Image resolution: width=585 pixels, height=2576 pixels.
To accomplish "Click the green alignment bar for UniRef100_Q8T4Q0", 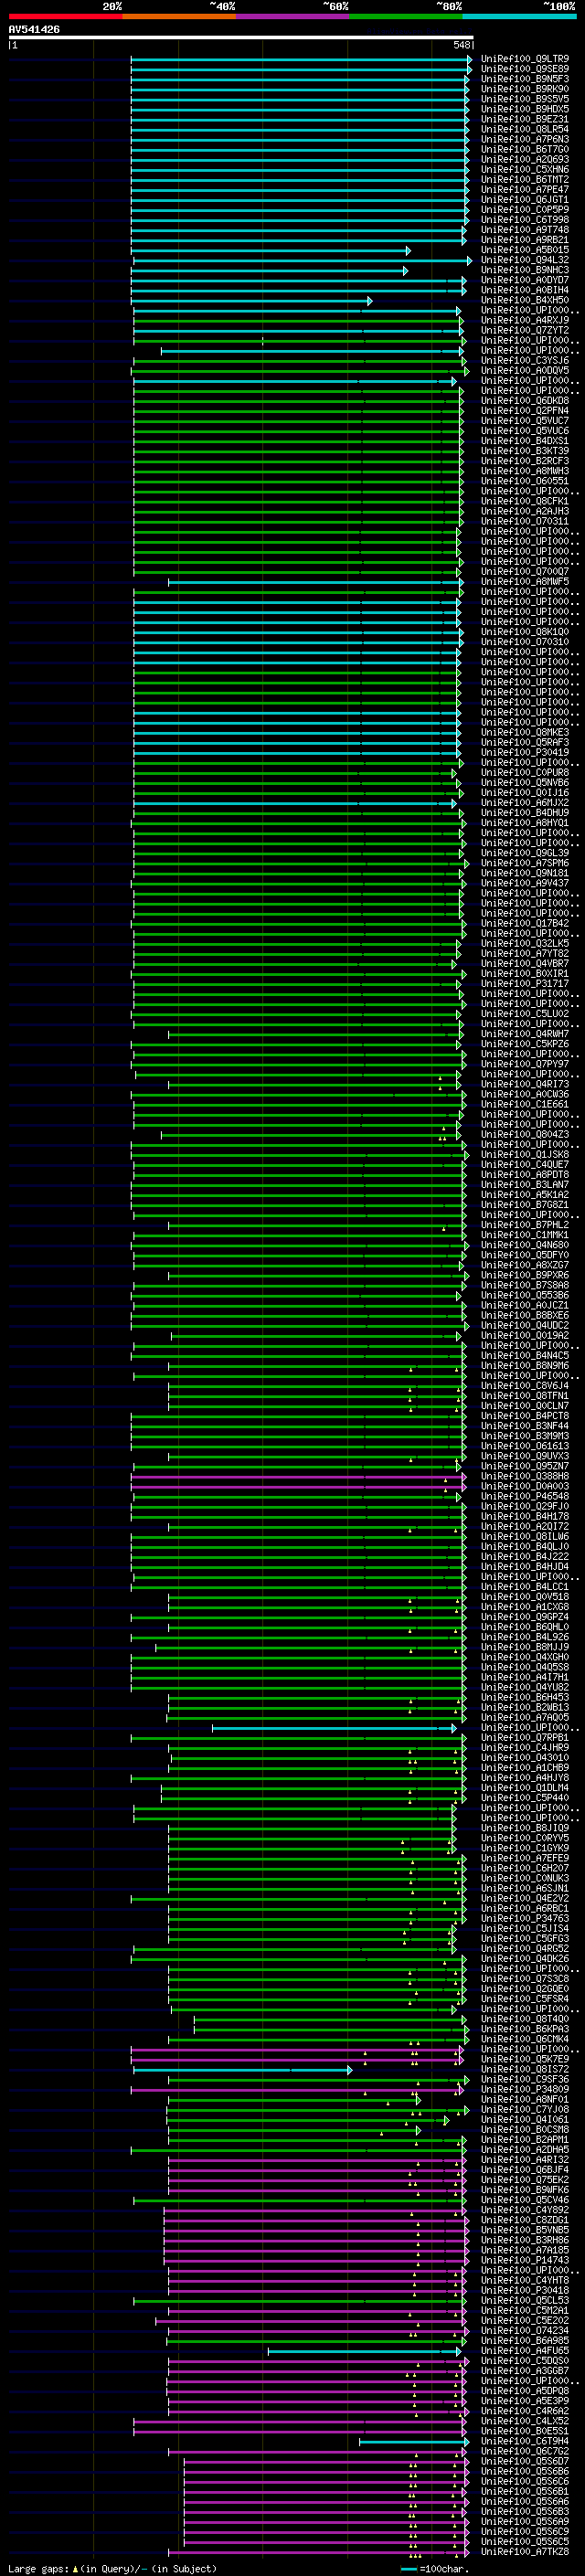I will click(331, 2020).
